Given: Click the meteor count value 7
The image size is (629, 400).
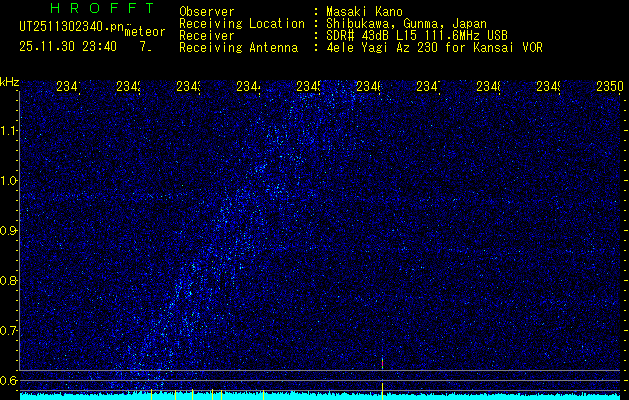Looking at the screenshot, I should point(145,47).
